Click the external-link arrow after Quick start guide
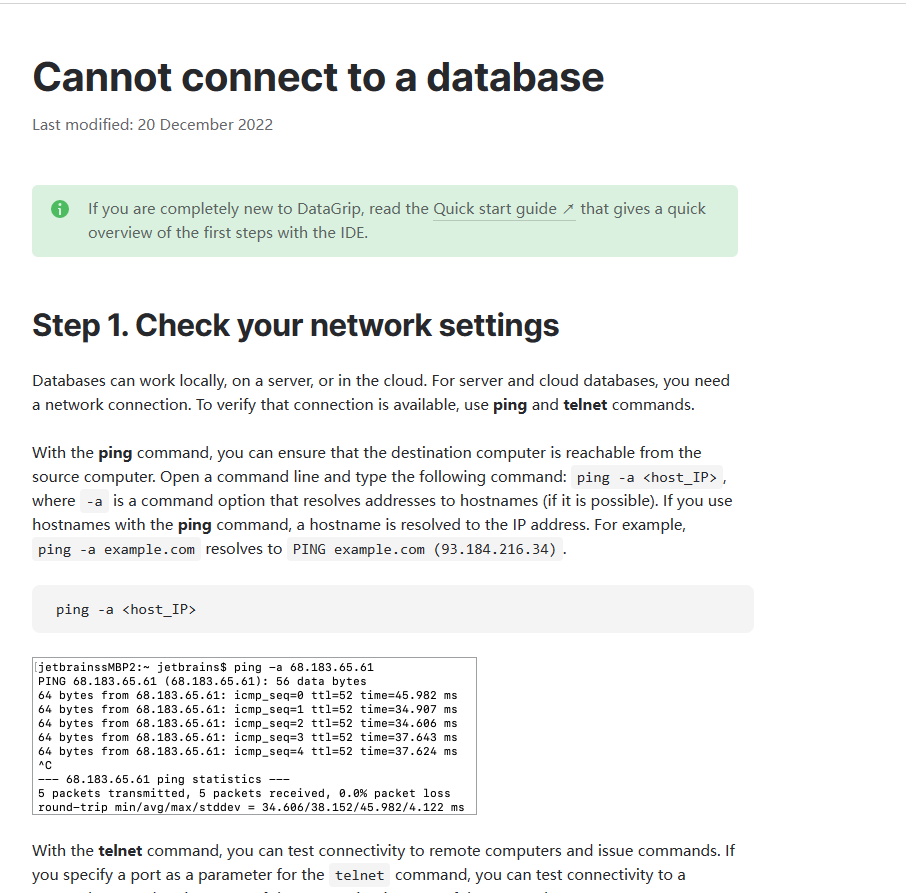906x893 pixels. point(569,209)
